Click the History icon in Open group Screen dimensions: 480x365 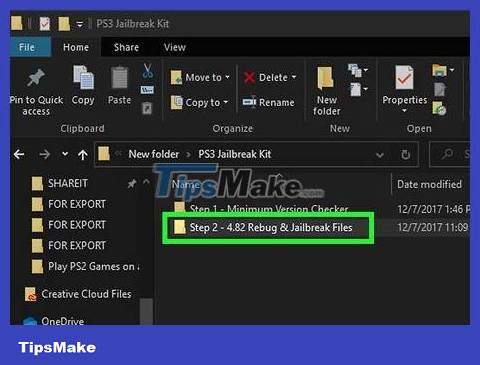coord(439,108)
